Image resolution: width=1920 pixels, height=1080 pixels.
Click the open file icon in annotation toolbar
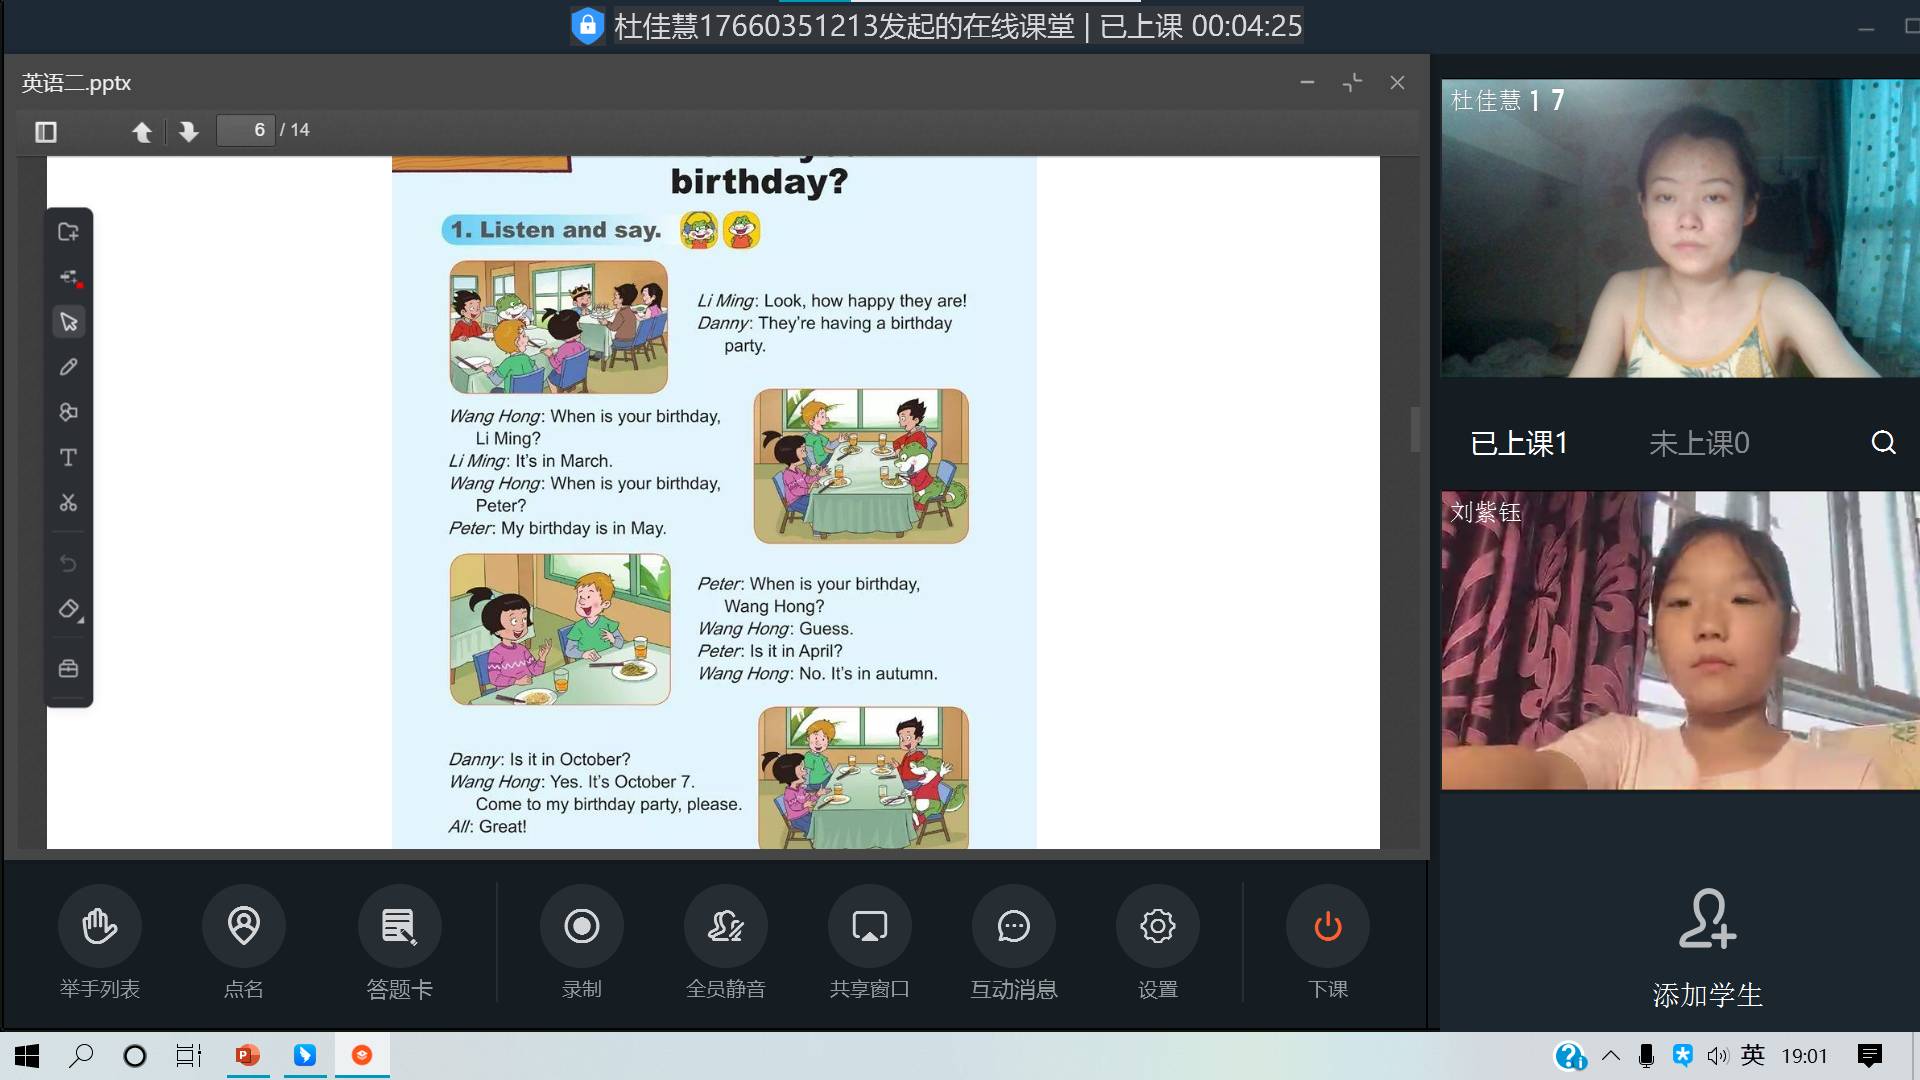click(x=68, y=232)
